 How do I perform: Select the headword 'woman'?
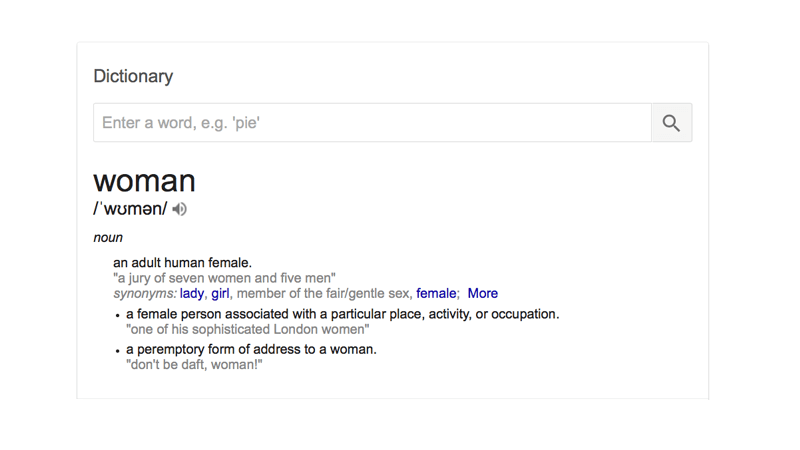pyautogui.click(x=144, y=181)
